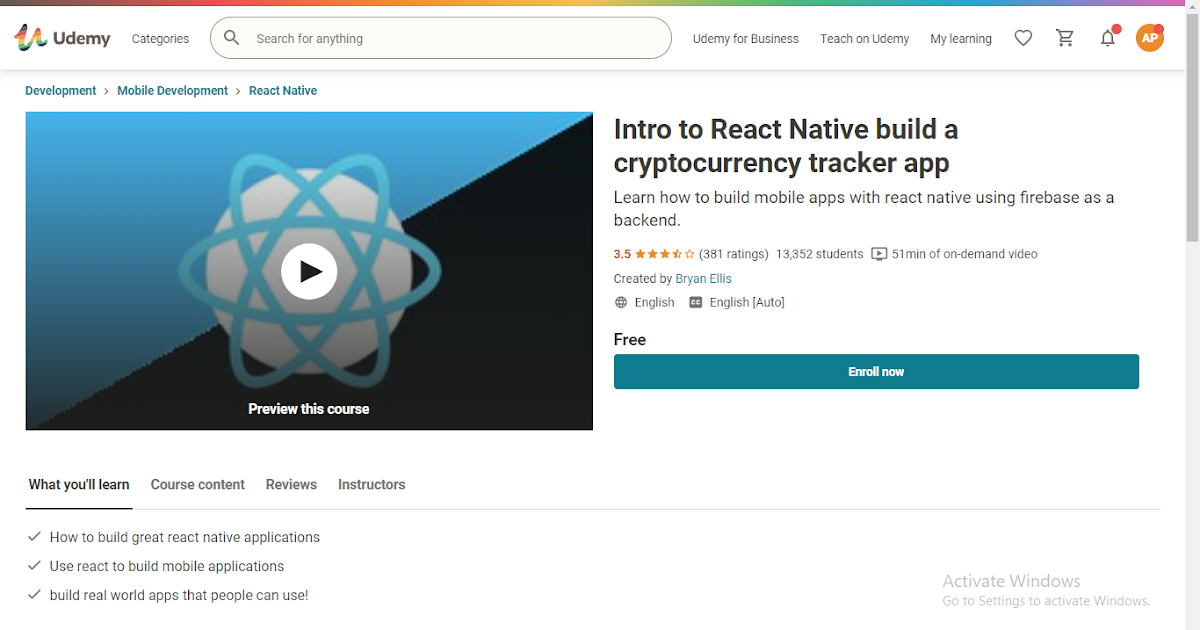Viewport: 1200px width, 630px height.
Task: Navigate to Mobile Development breadcrumb
Action: pos(173,90)
